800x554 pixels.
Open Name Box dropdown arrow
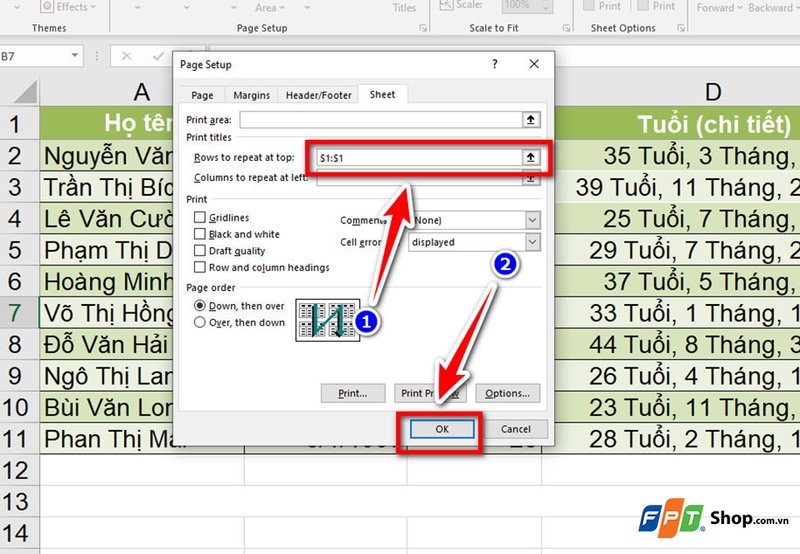pos(74,56)
